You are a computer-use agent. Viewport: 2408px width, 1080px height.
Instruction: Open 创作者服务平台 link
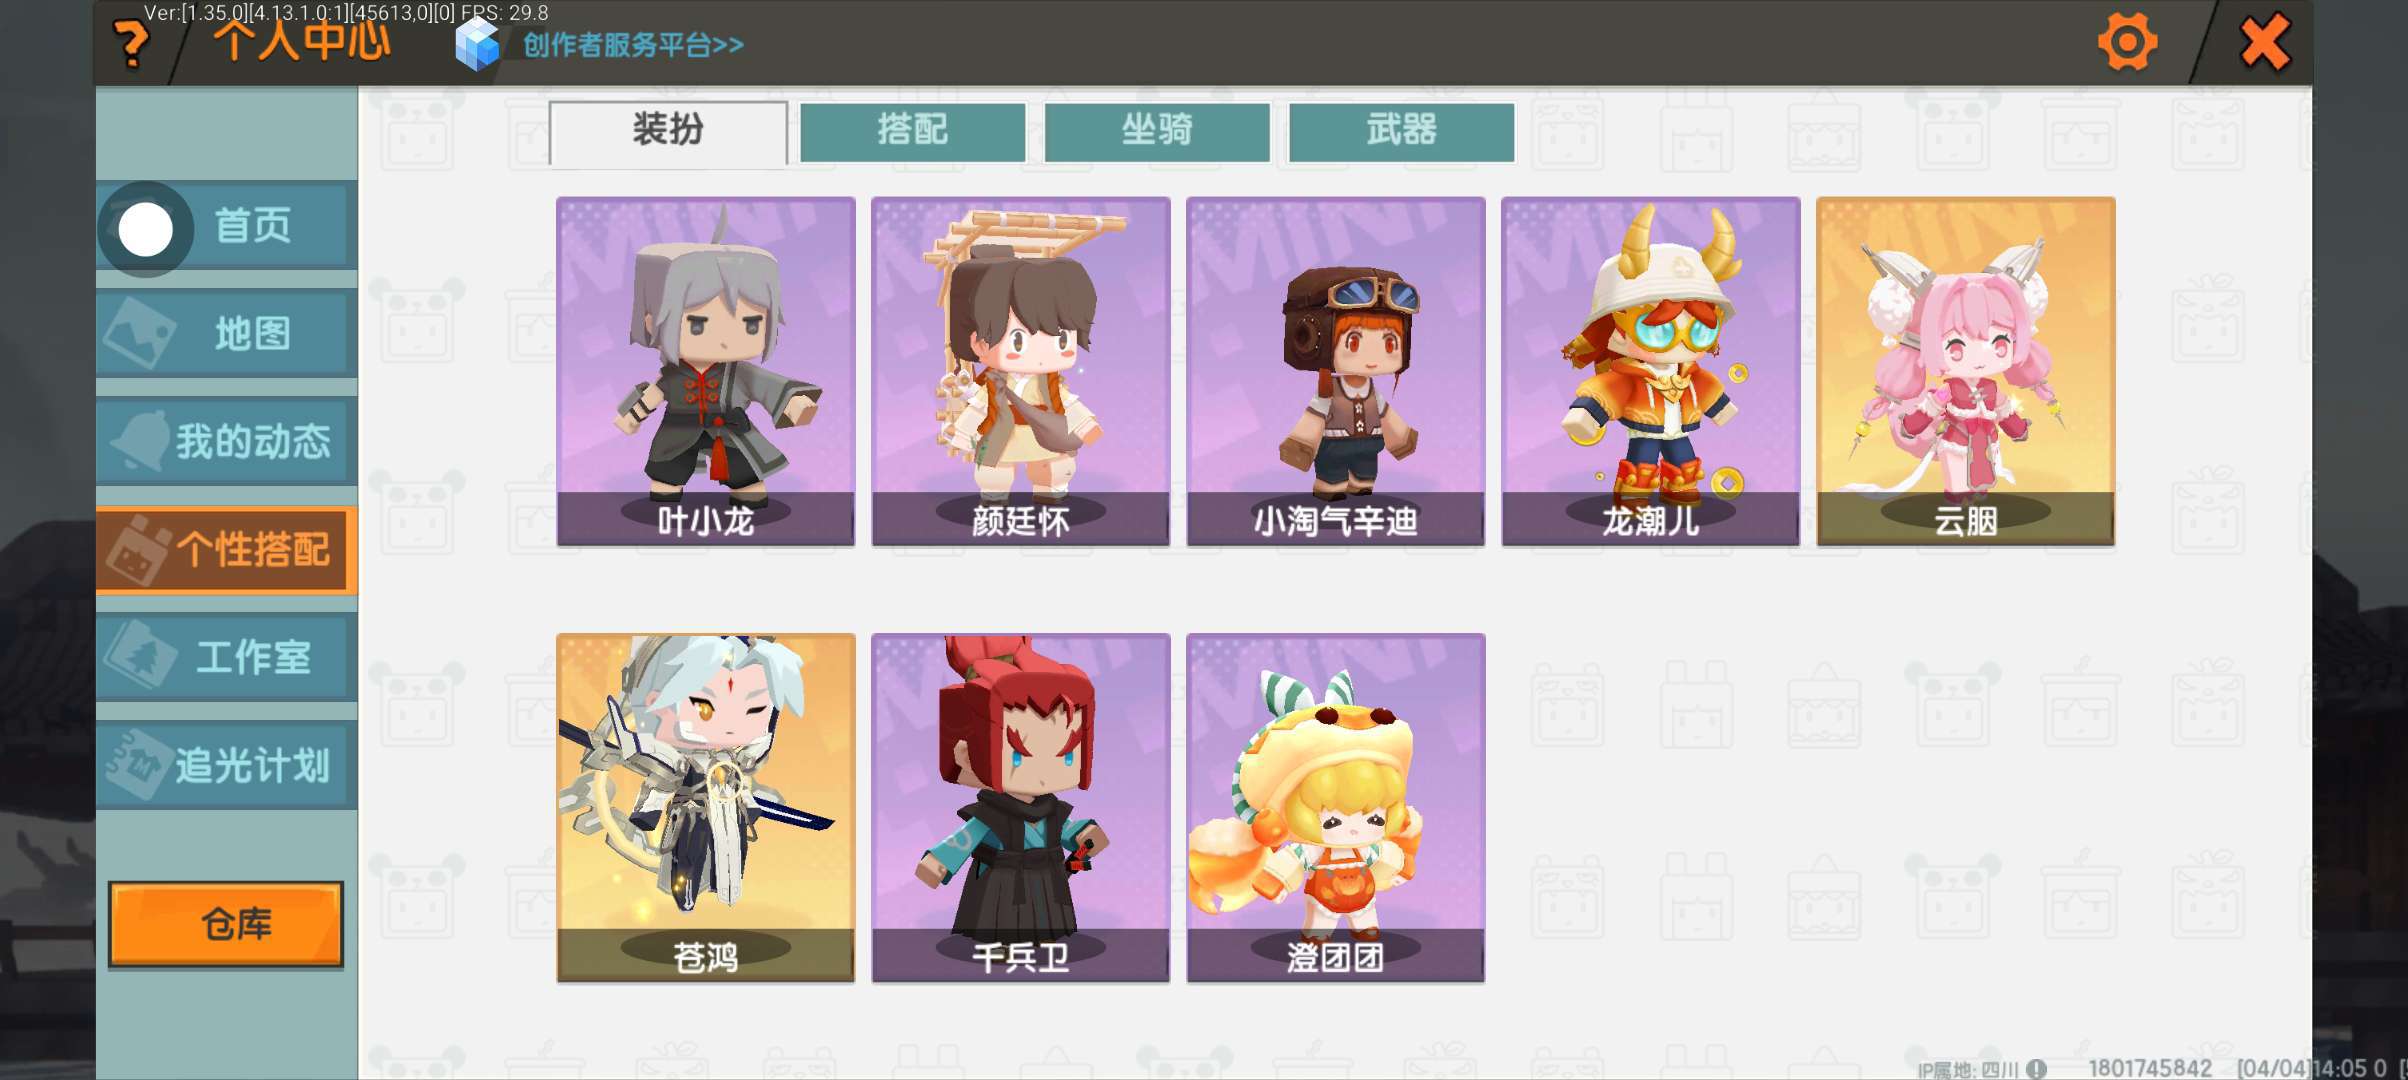coord(633,45)
